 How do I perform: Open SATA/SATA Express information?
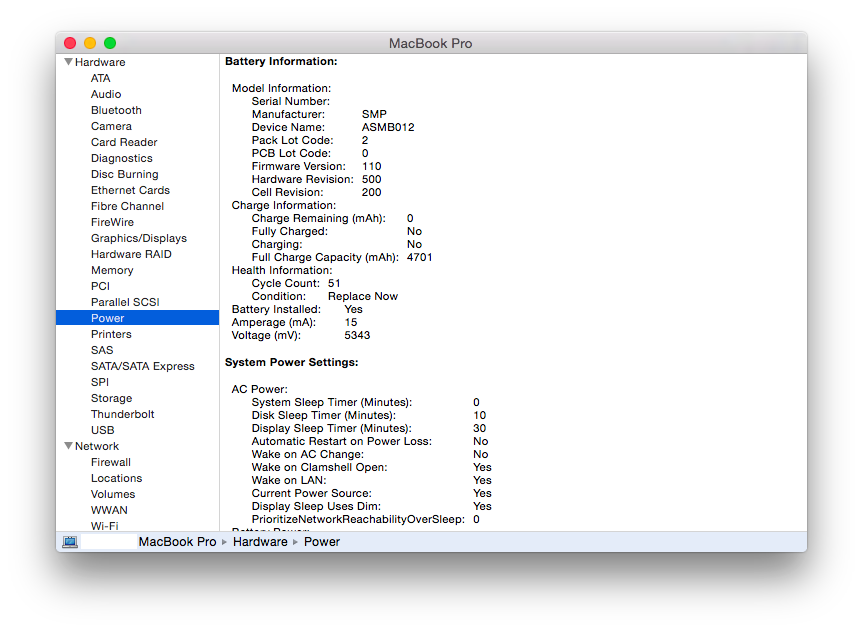143,366
